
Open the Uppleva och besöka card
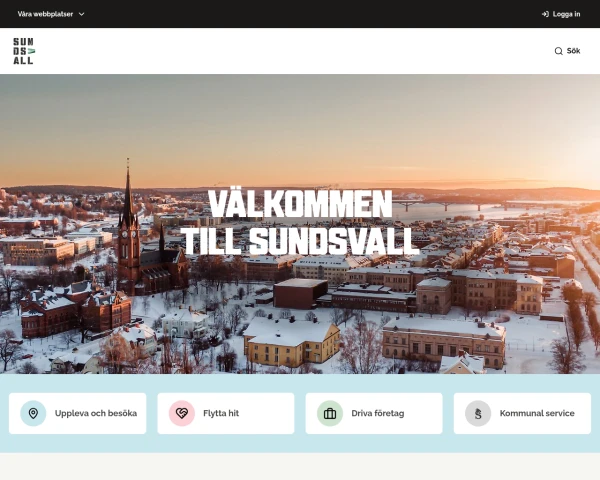(78, 413)
